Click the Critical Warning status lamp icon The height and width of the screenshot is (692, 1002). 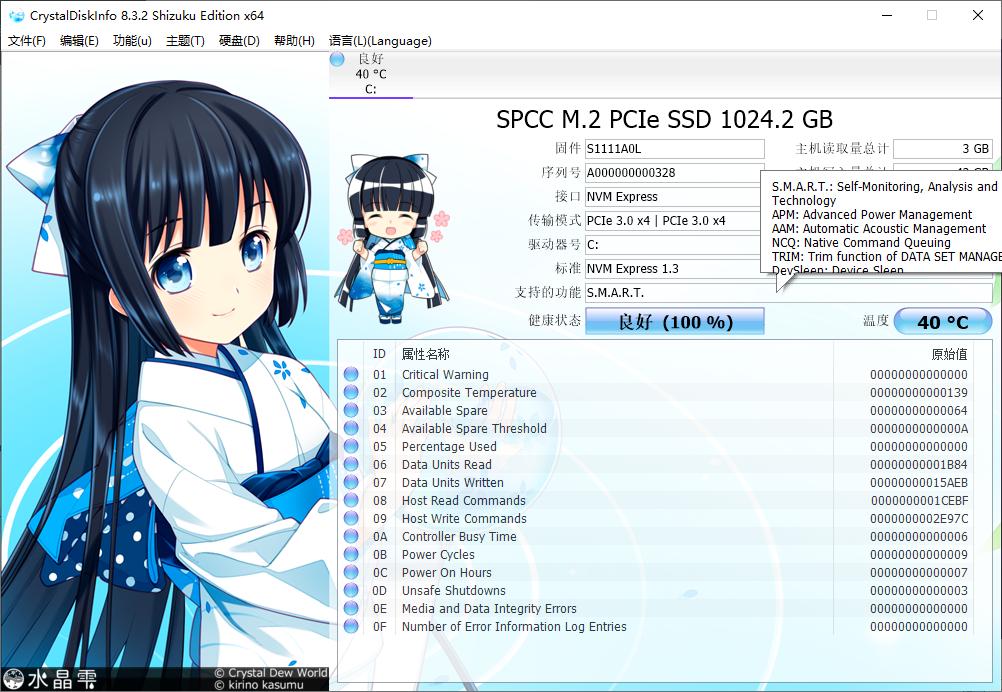[x=351, y=374]
